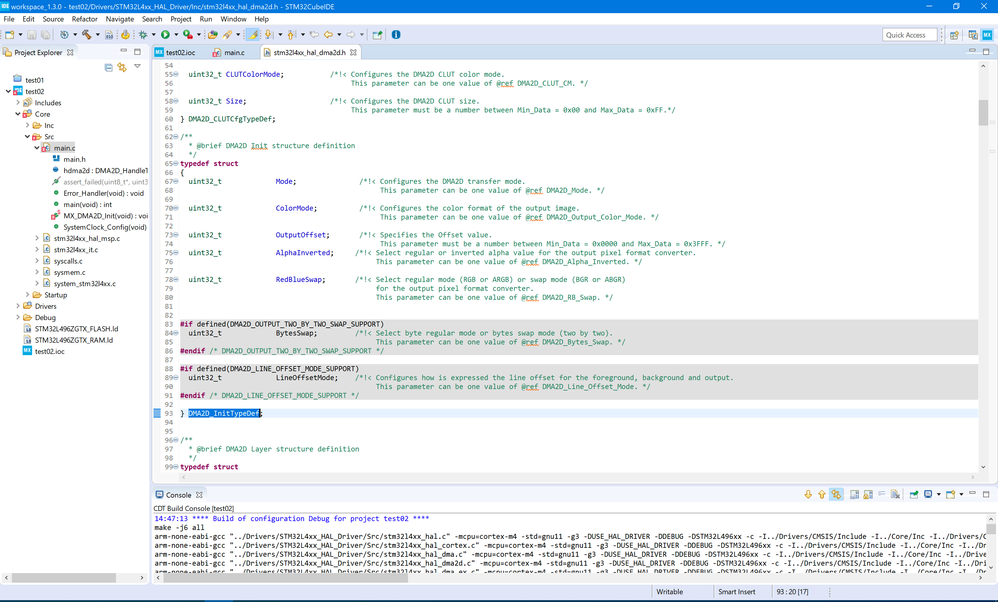Click the Quick Access search field
This screenshot has height=602, width=998.
(909, 35)
